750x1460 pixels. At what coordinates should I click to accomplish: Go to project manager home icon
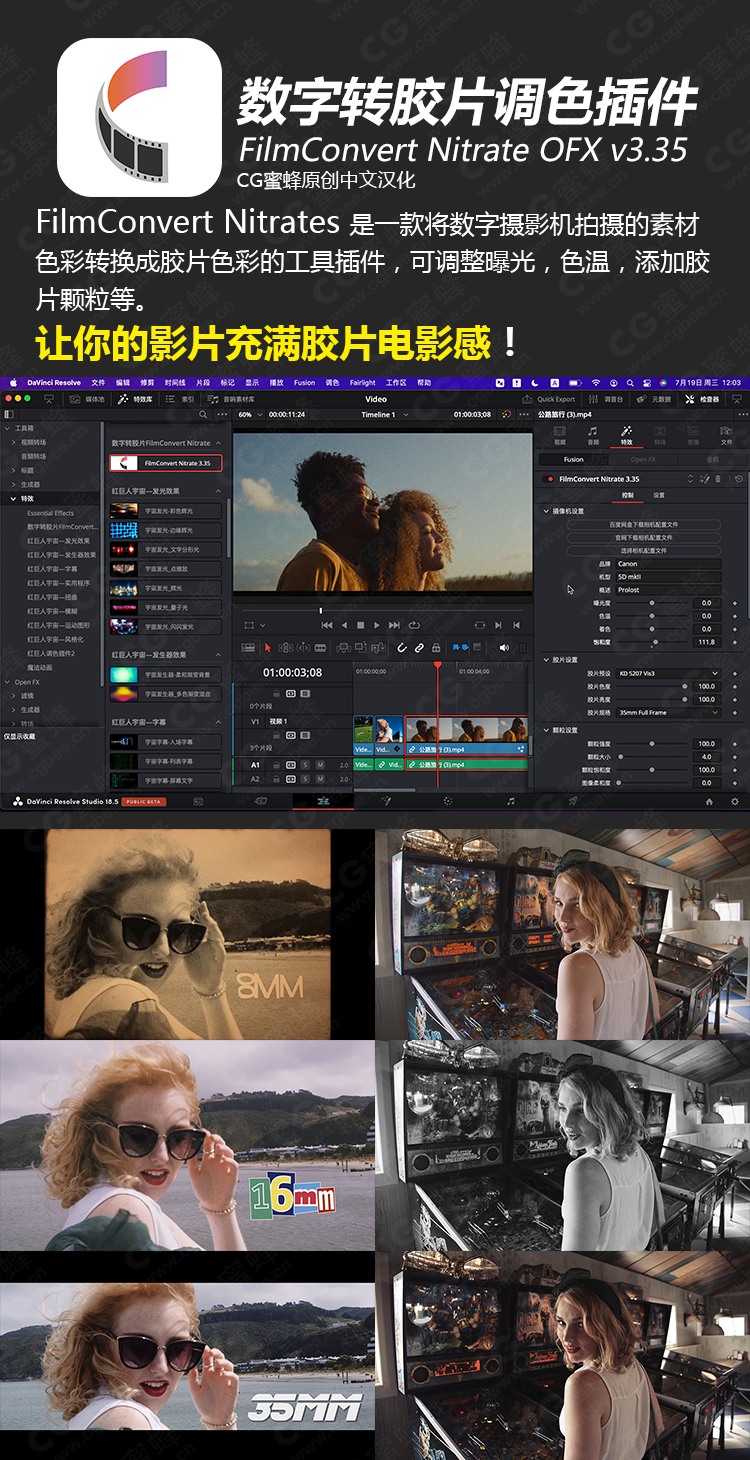[x=709, y=801]
